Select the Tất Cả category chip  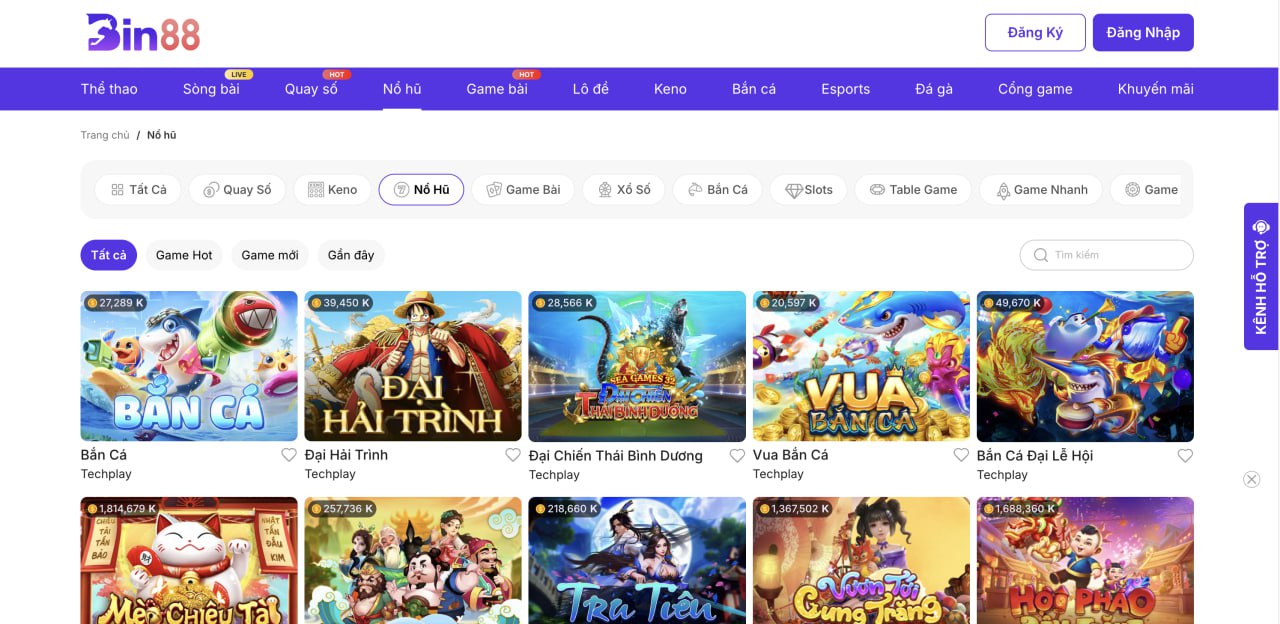pyautogui.click(x=138, y=189)
